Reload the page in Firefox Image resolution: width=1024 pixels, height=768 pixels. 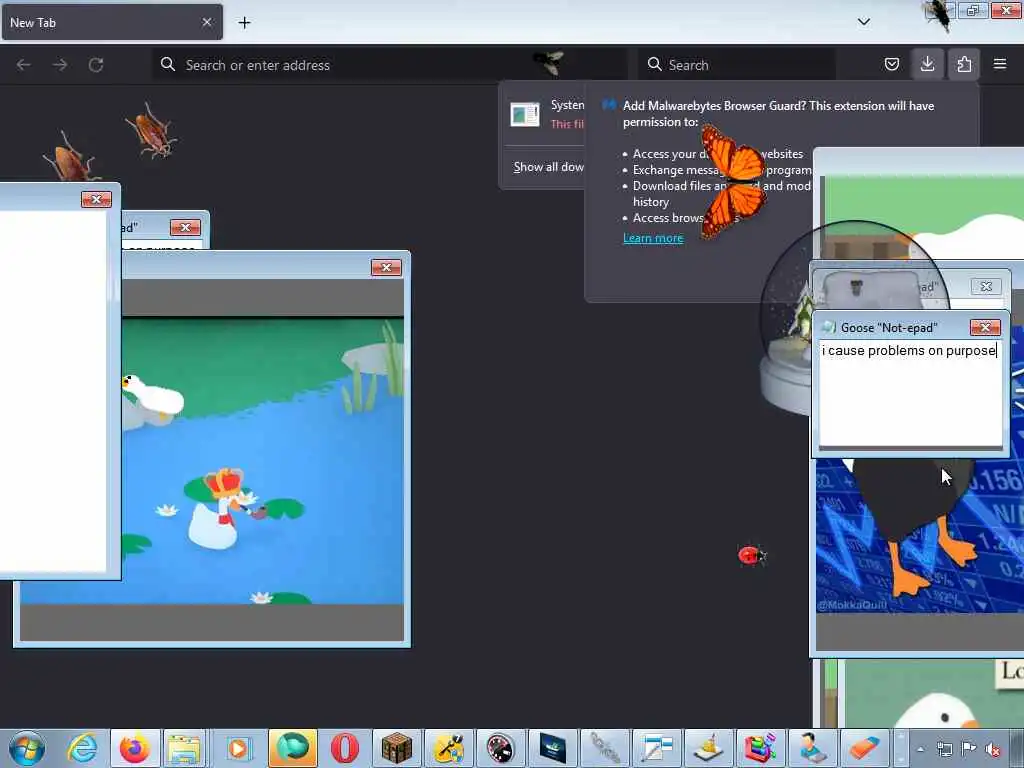(96, 65)
